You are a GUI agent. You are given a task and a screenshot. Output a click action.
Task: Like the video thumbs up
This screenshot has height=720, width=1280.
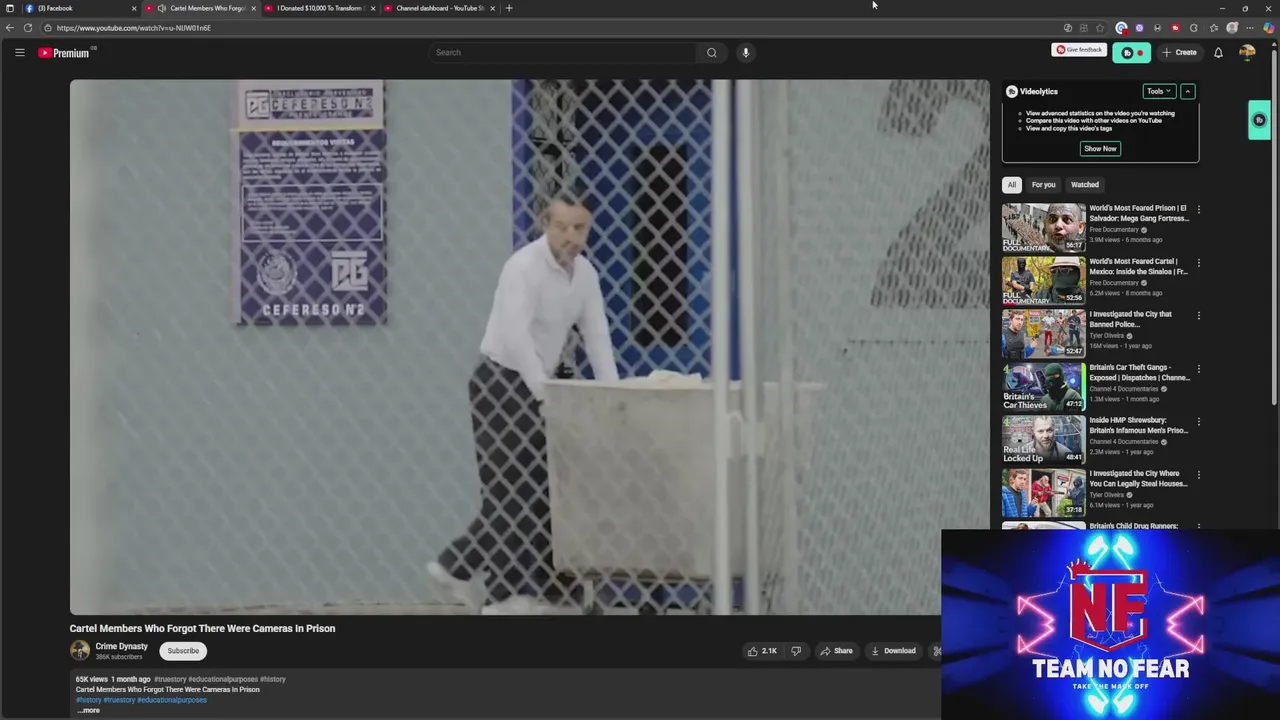(x=762, y=651)
